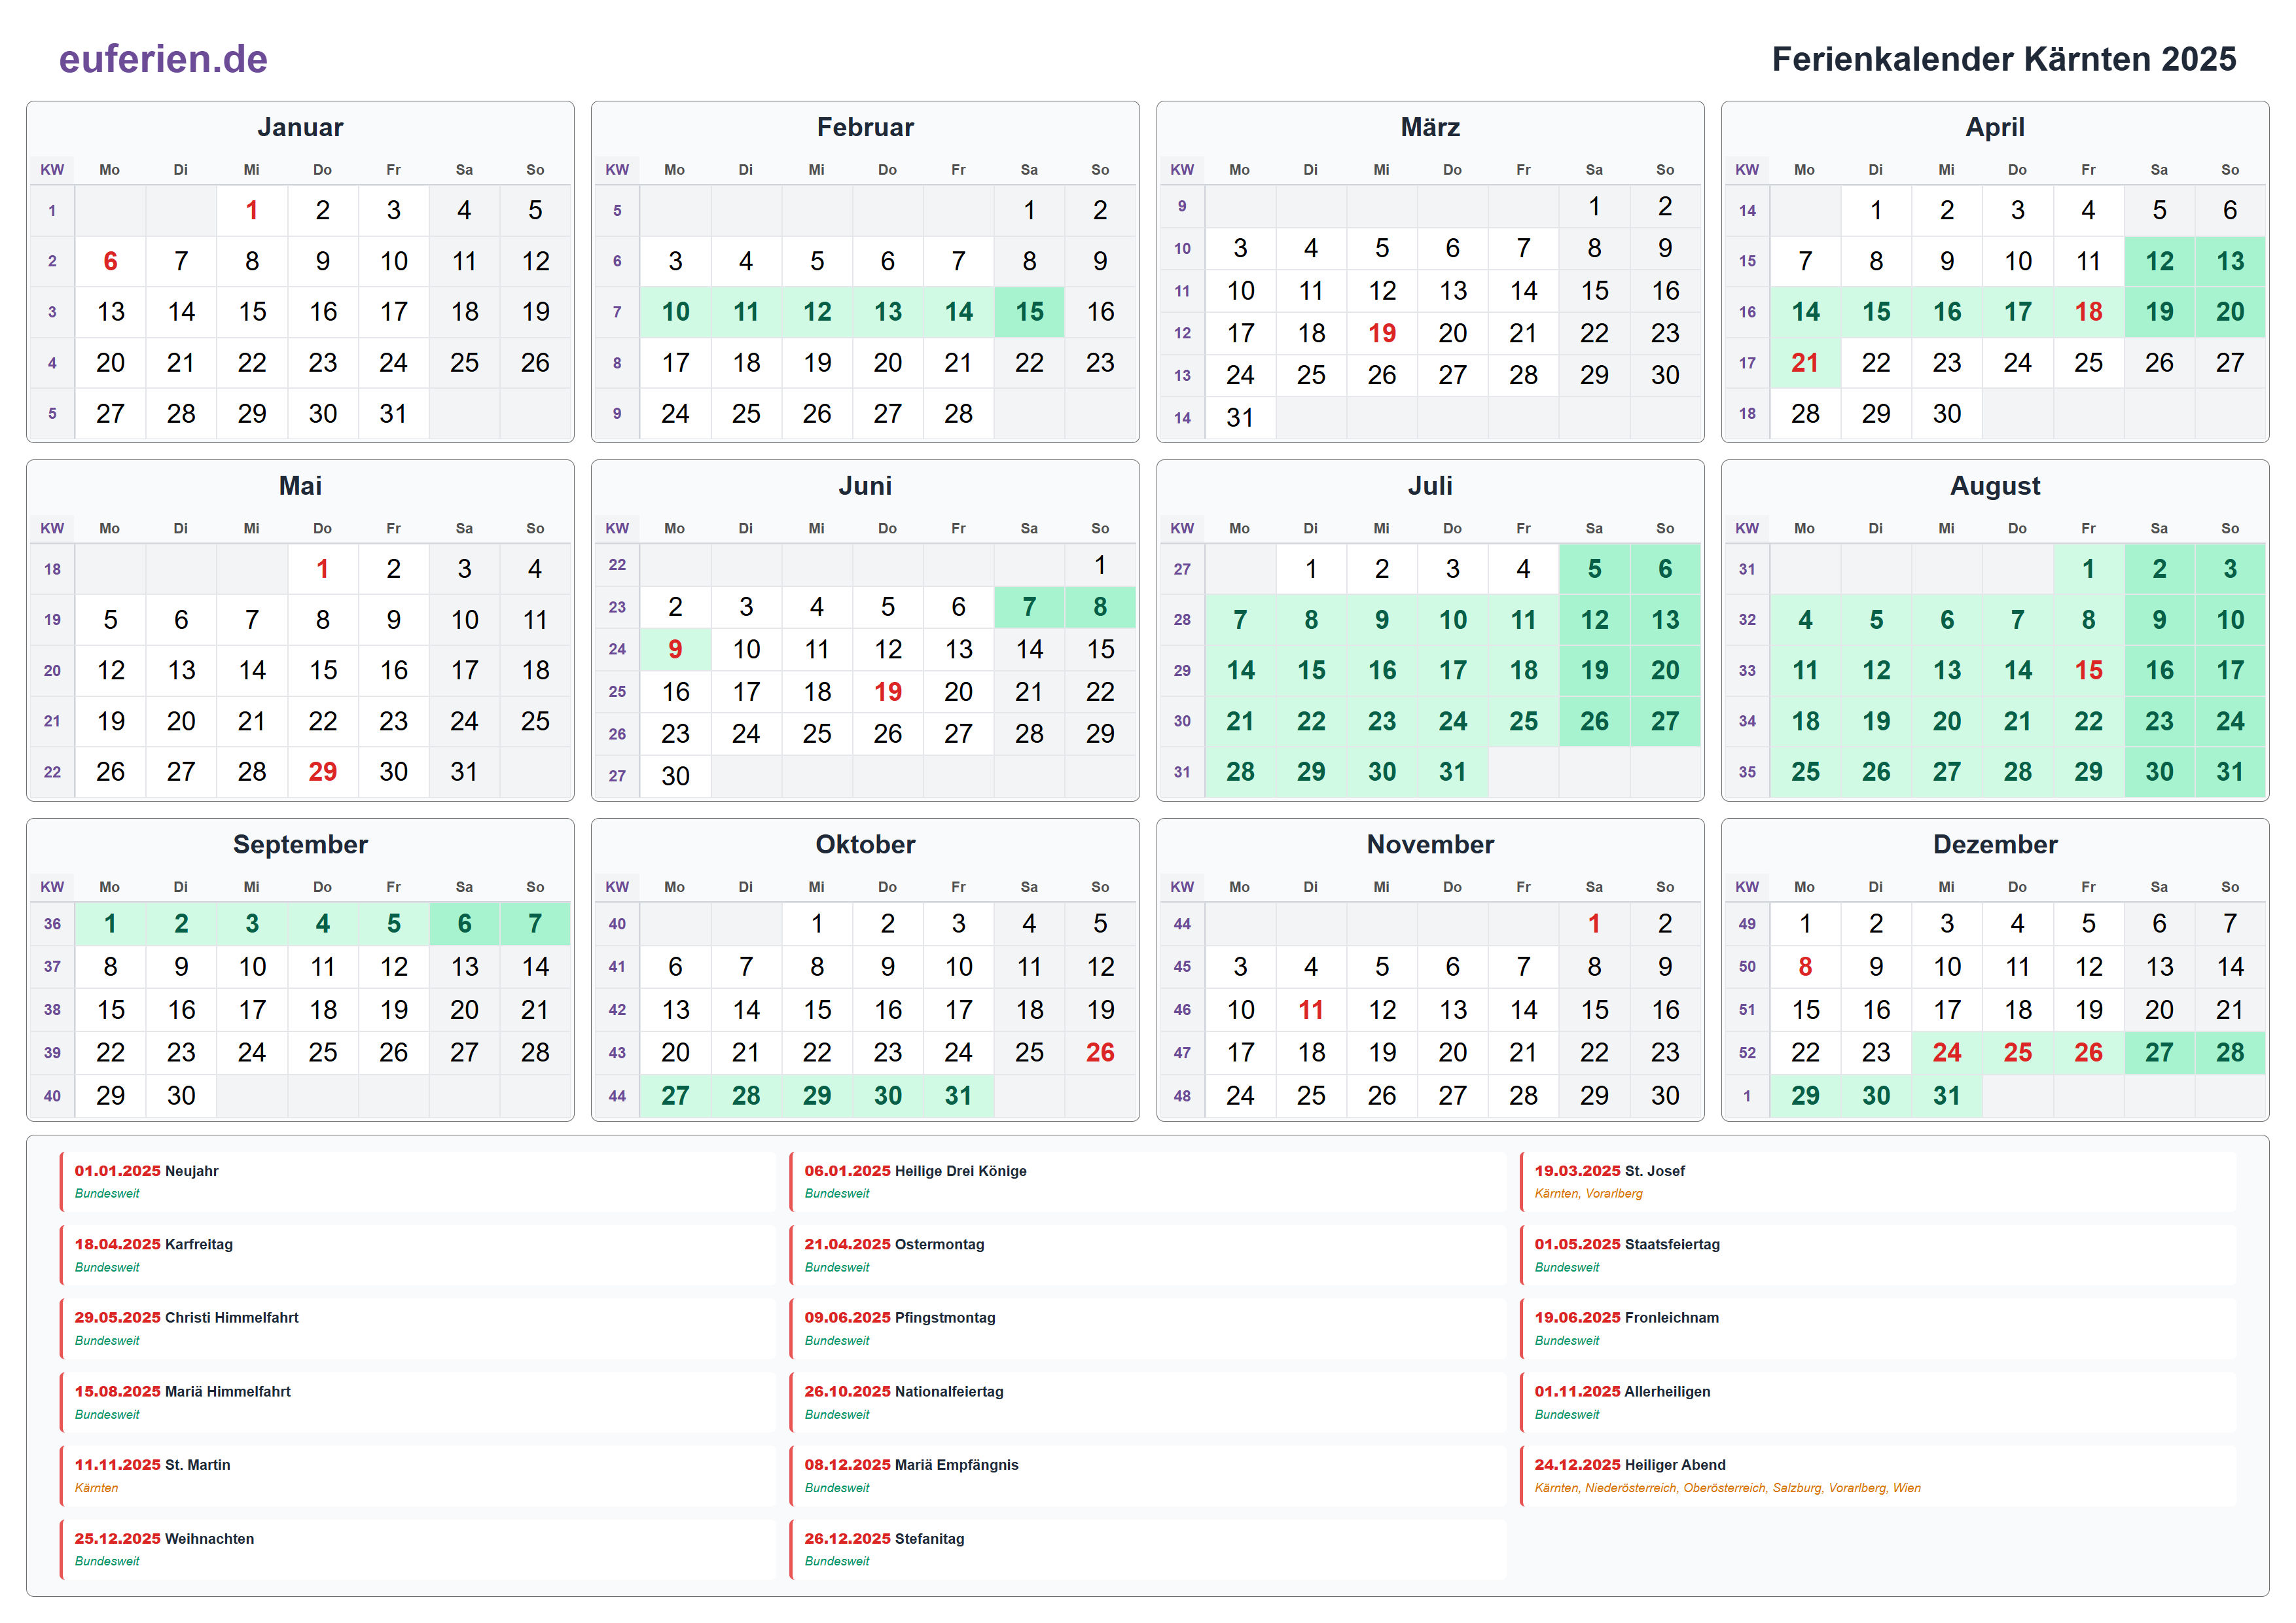
Task: Click green date 7 in Juni
Action: (1029, 607)
